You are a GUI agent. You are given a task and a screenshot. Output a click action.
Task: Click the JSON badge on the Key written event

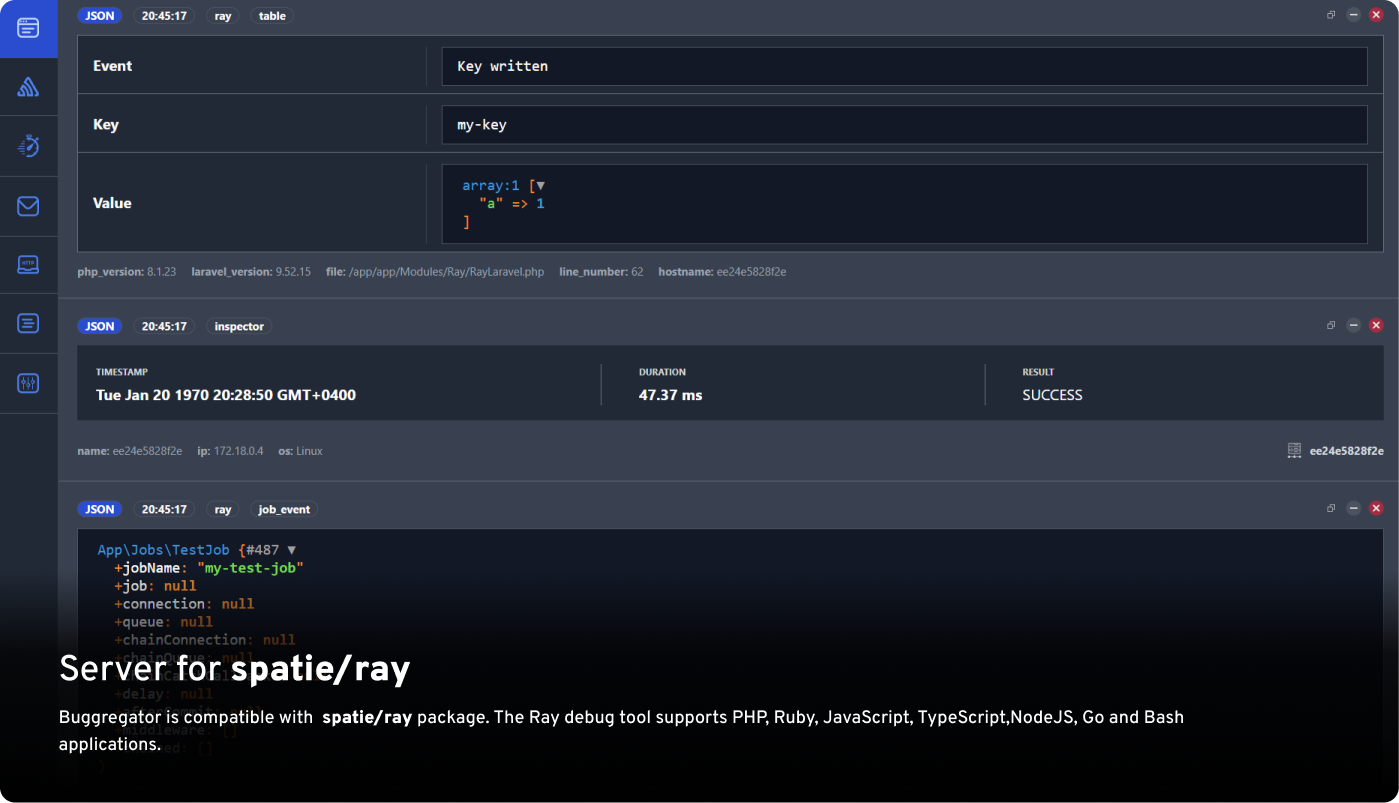point(99,15)
